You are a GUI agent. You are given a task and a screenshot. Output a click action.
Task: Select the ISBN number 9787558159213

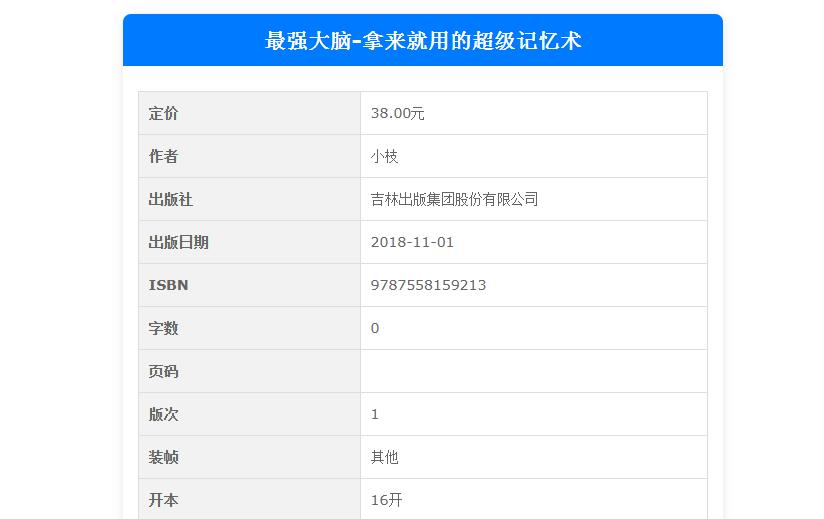(428, 286)
